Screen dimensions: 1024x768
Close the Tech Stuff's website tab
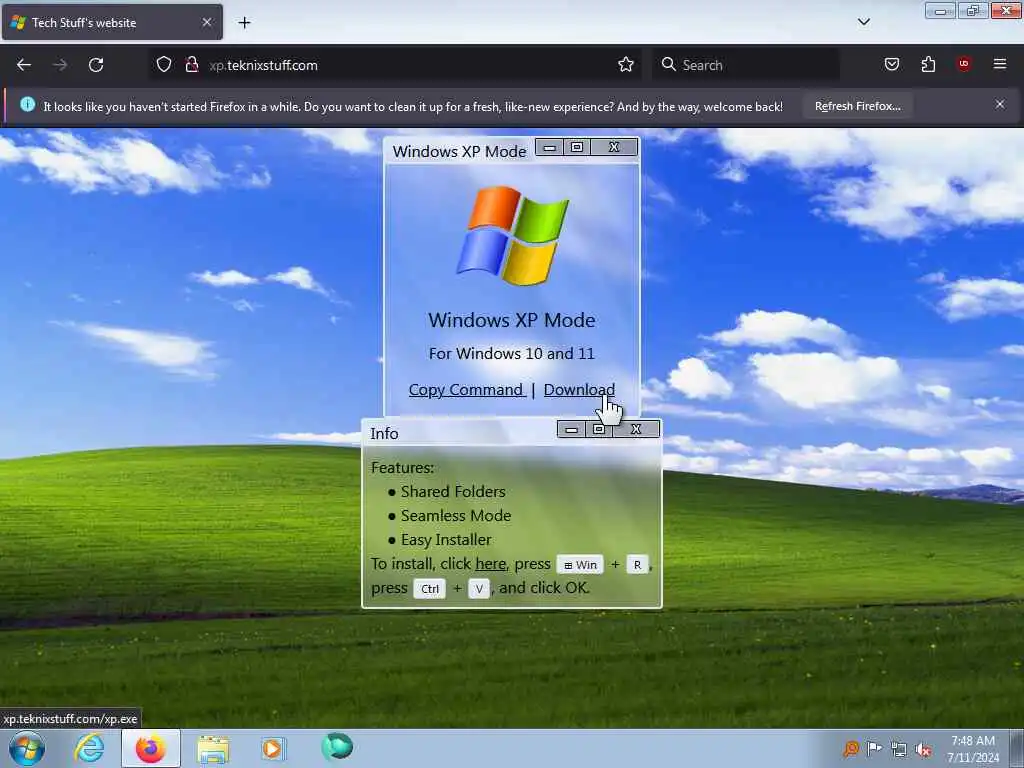click(206, 22)
